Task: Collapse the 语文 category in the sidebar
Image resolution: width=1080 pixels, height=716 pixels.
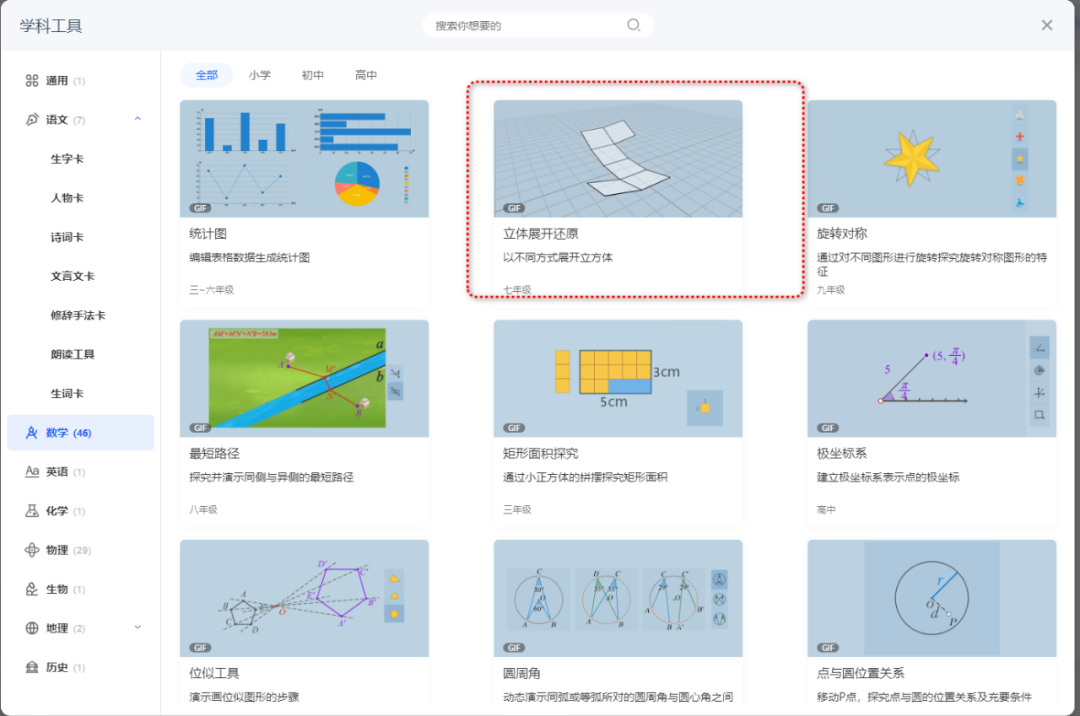Action: [138, 119]
